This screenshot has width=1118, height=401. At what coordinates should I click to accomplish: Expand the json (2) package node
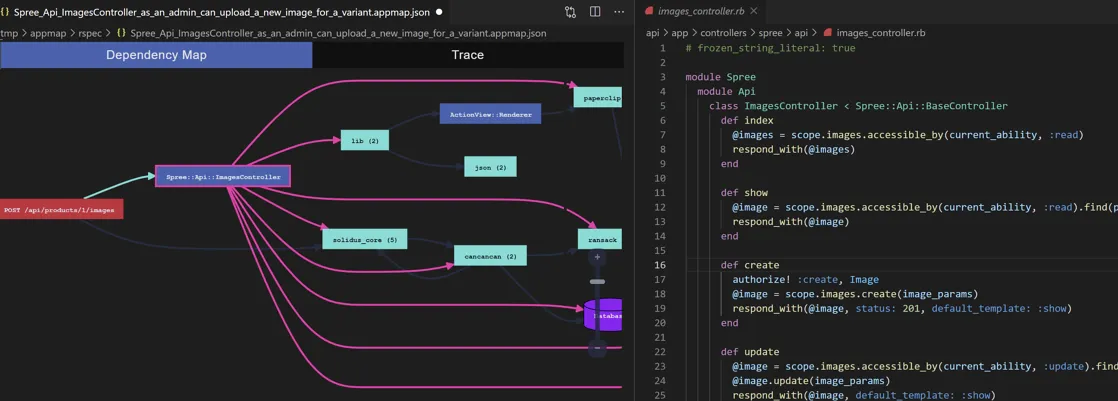tap(491, 167)
